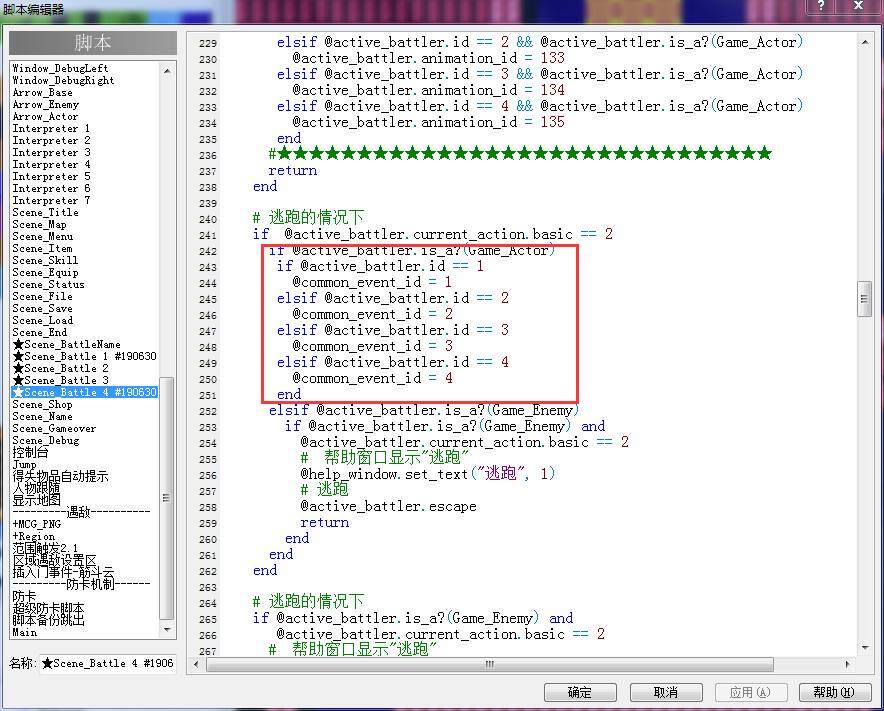884x711 pixels.
Task: Select the ★Scene_Battle 3 script
Action: (61, 381)
